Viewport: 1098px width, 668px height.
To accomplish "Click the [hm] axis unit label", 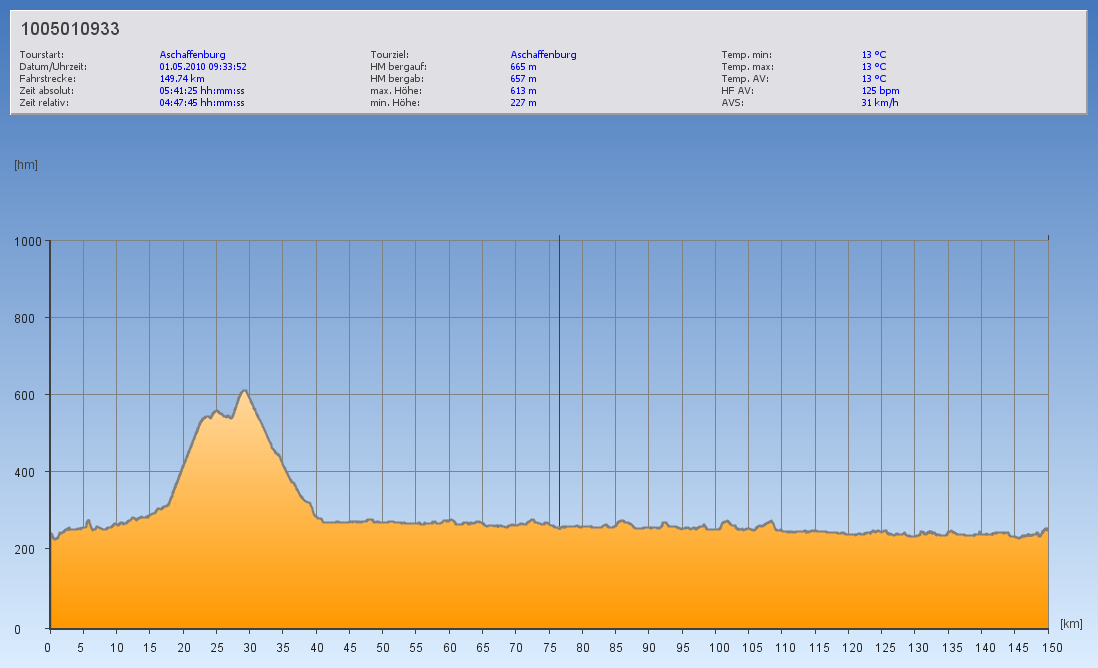I will pos(26,165).
